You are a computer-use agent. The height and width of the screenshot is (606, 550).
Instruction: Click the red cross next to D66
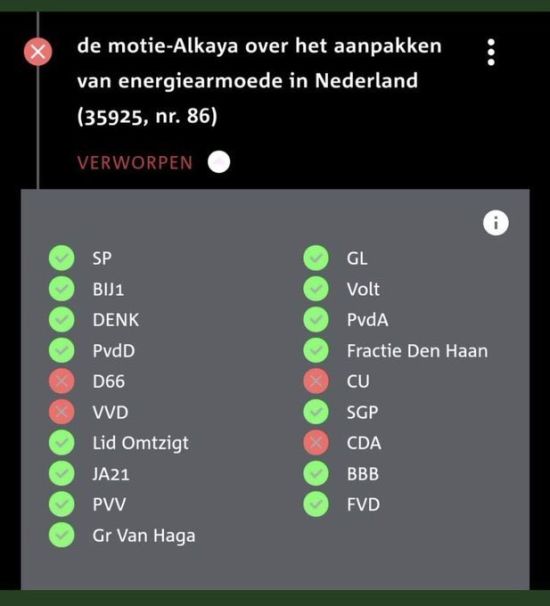pos(61,381)
